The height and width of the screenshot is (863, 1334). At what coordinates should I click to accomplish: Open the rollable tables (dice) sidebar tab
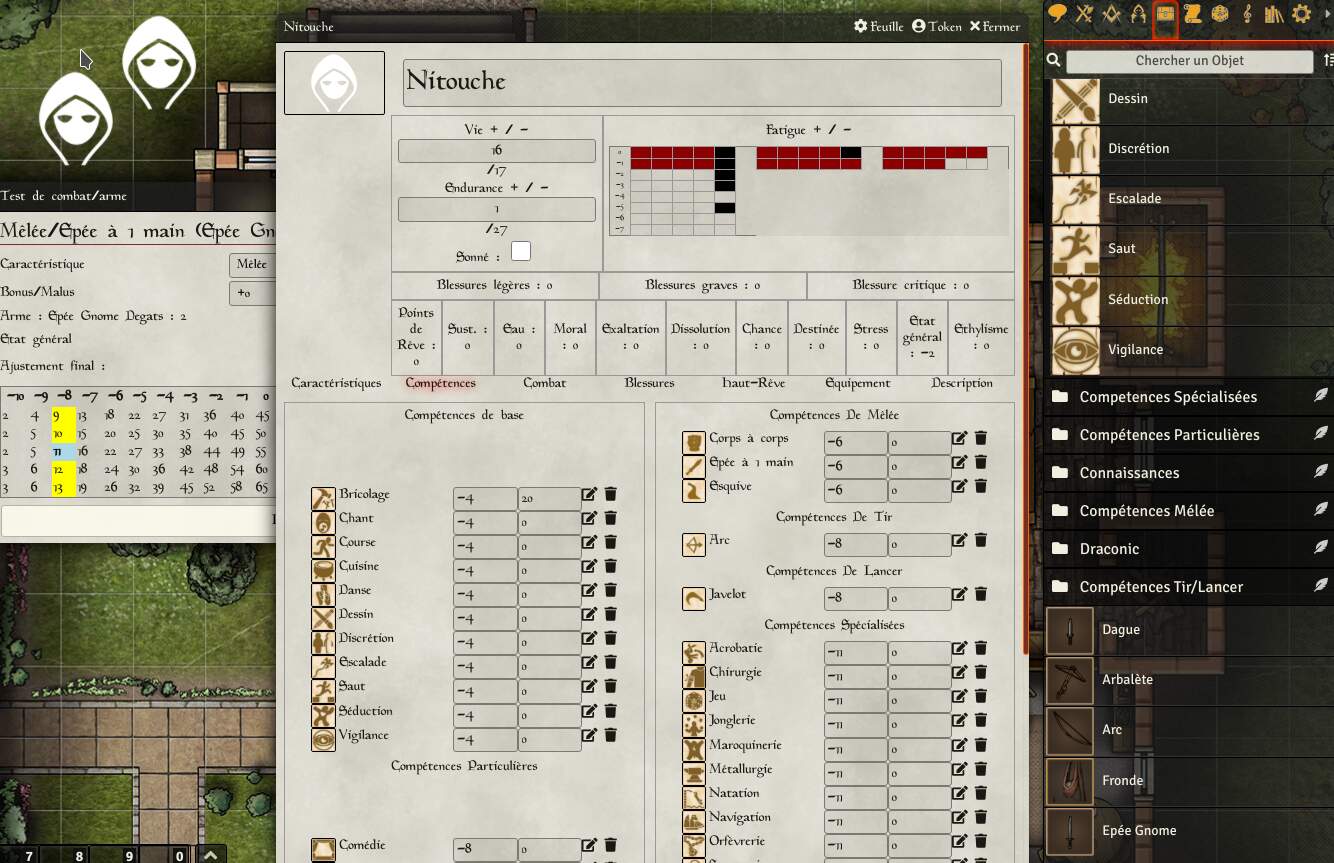coord(1219,14)
